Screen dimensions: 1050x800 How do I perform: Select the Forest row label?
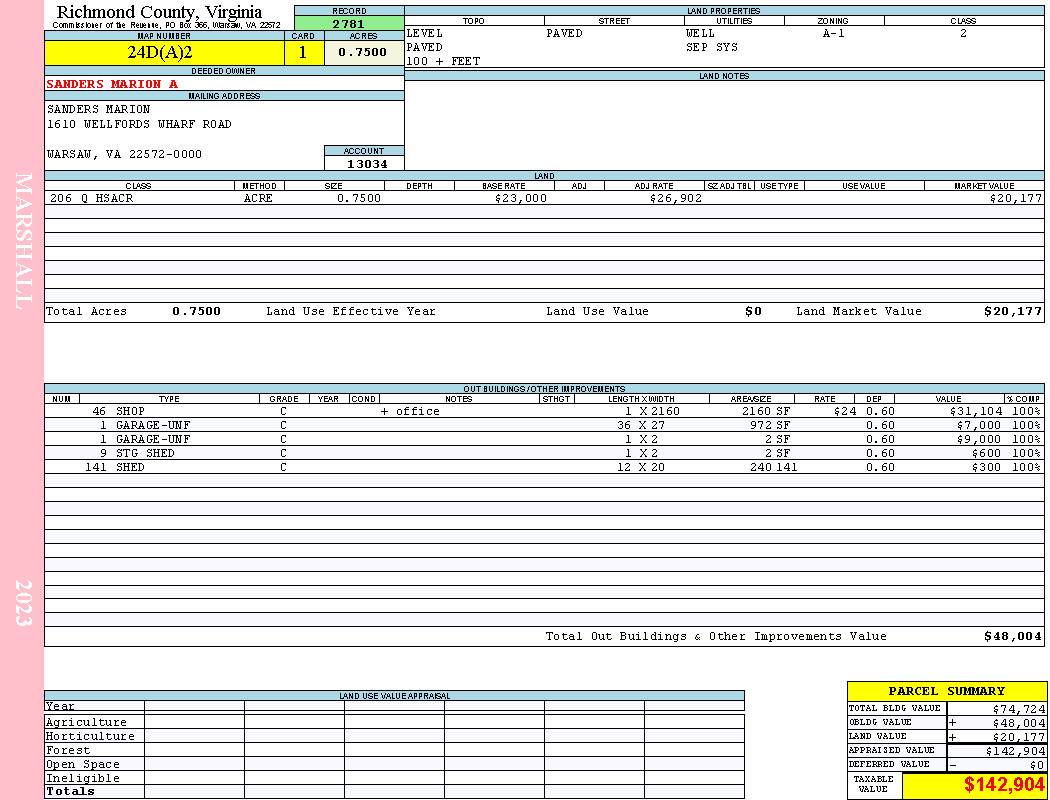[x=68, y=750]
